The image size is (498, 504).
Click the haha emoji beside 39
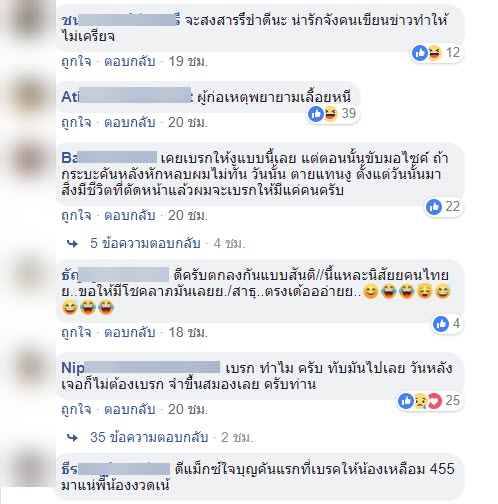[330, 114]
